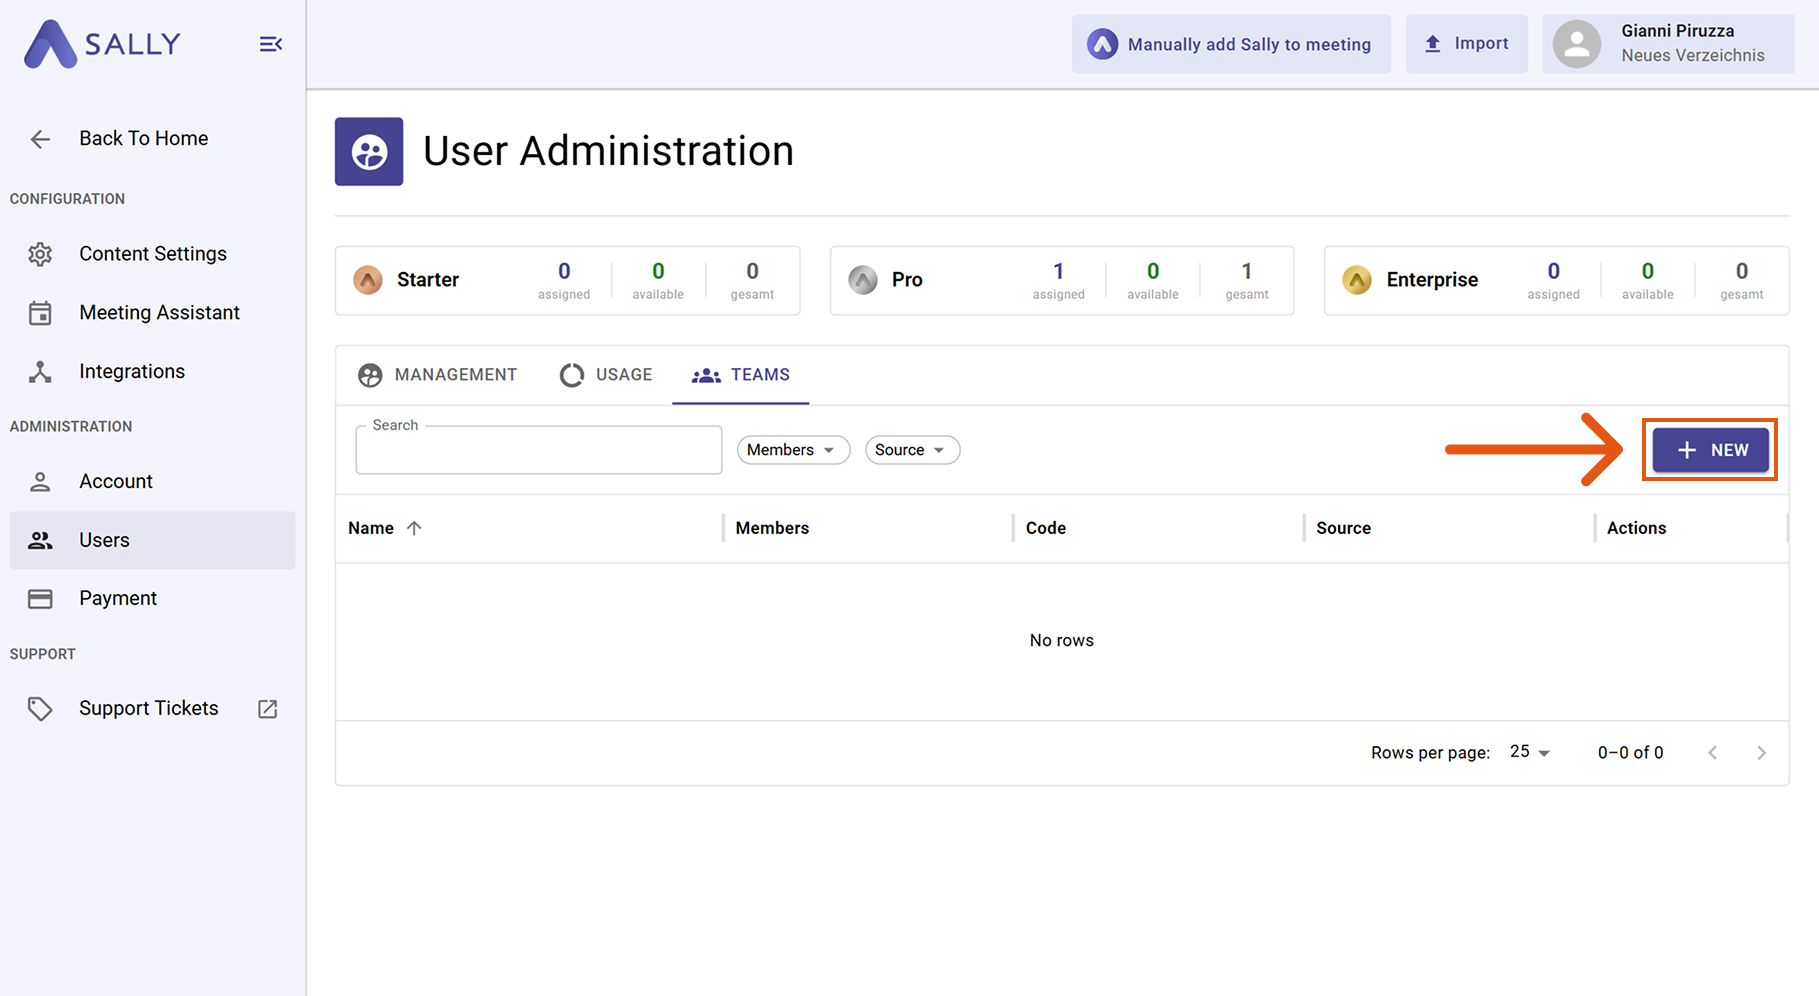The width and height of the screenshot is (1819, 996).
Task: Switch to the Usage tab
Action: coord(606,375)
